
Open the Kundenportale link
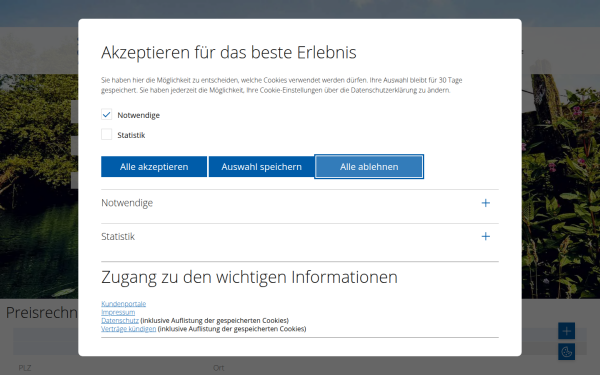[123, 303]
